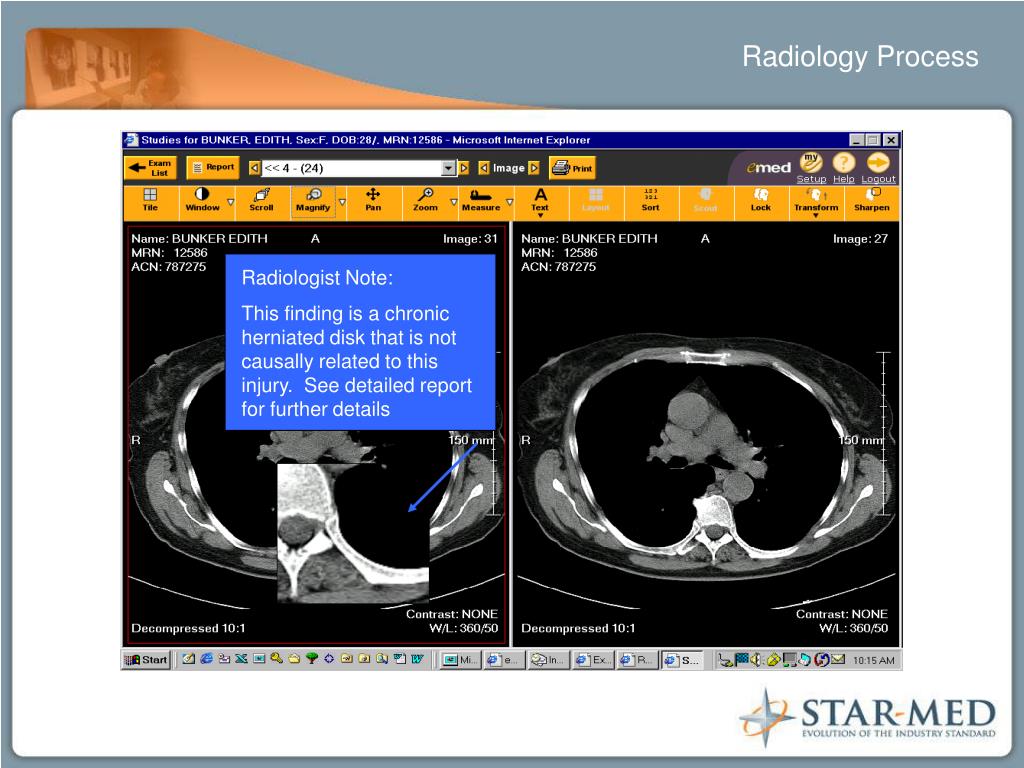The image size is (1024, 768).
Task: Toggle the Text annotation tool
Action: click(x=540, y=200)
